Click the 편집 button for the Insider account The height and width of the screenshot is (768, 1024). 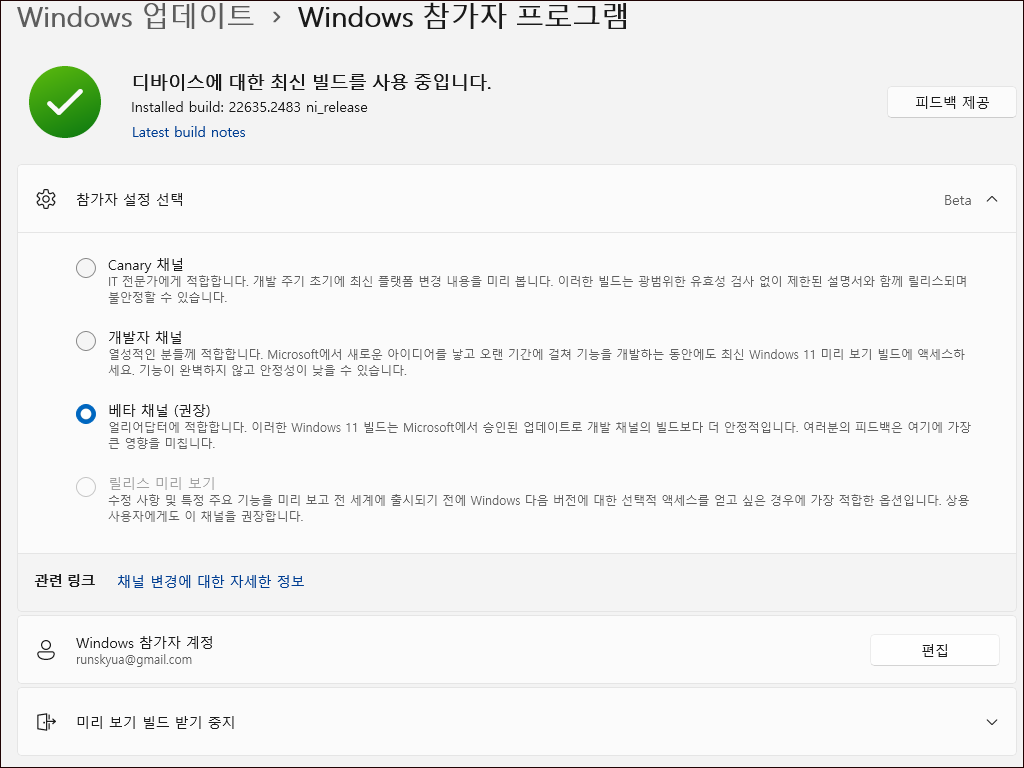coord(934,649)
